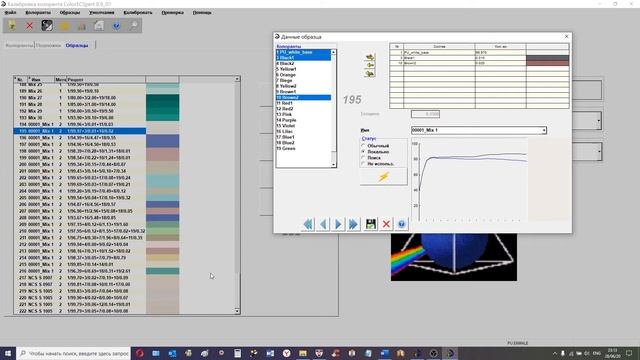
Task: Open the Windows Start menu
Action: (x=8, y=353)
